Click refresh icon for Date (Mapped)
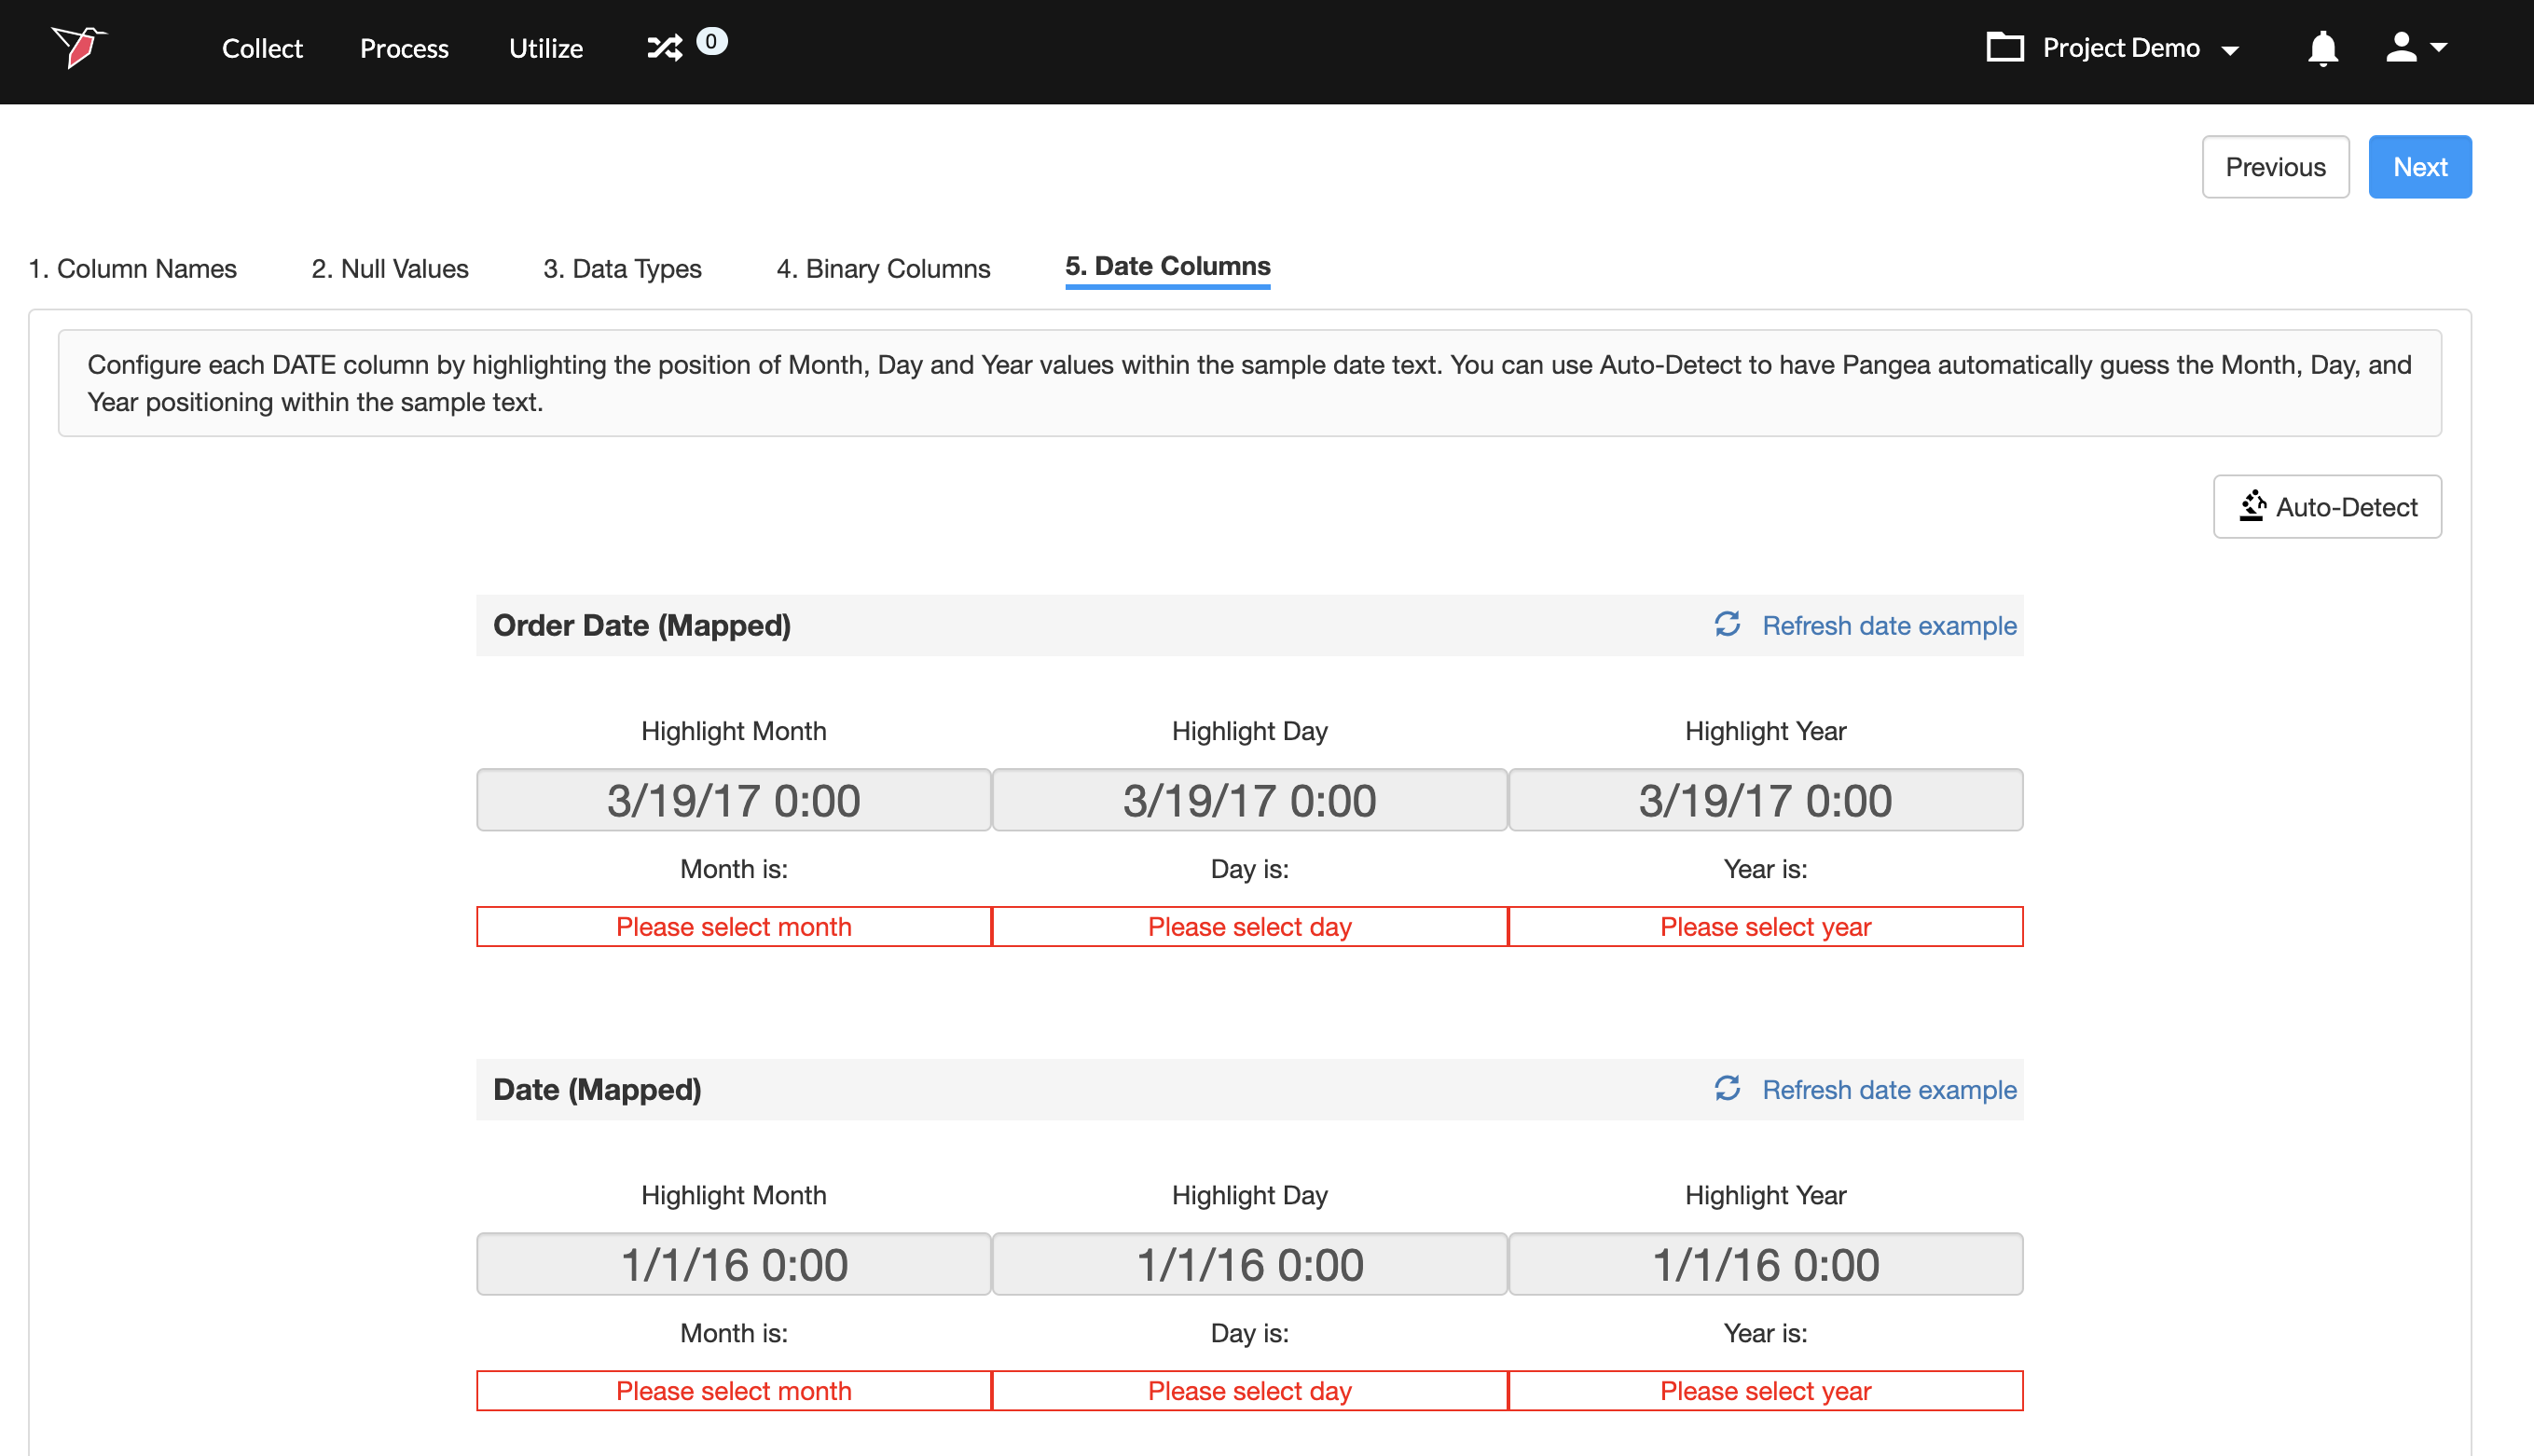 1727,1088
